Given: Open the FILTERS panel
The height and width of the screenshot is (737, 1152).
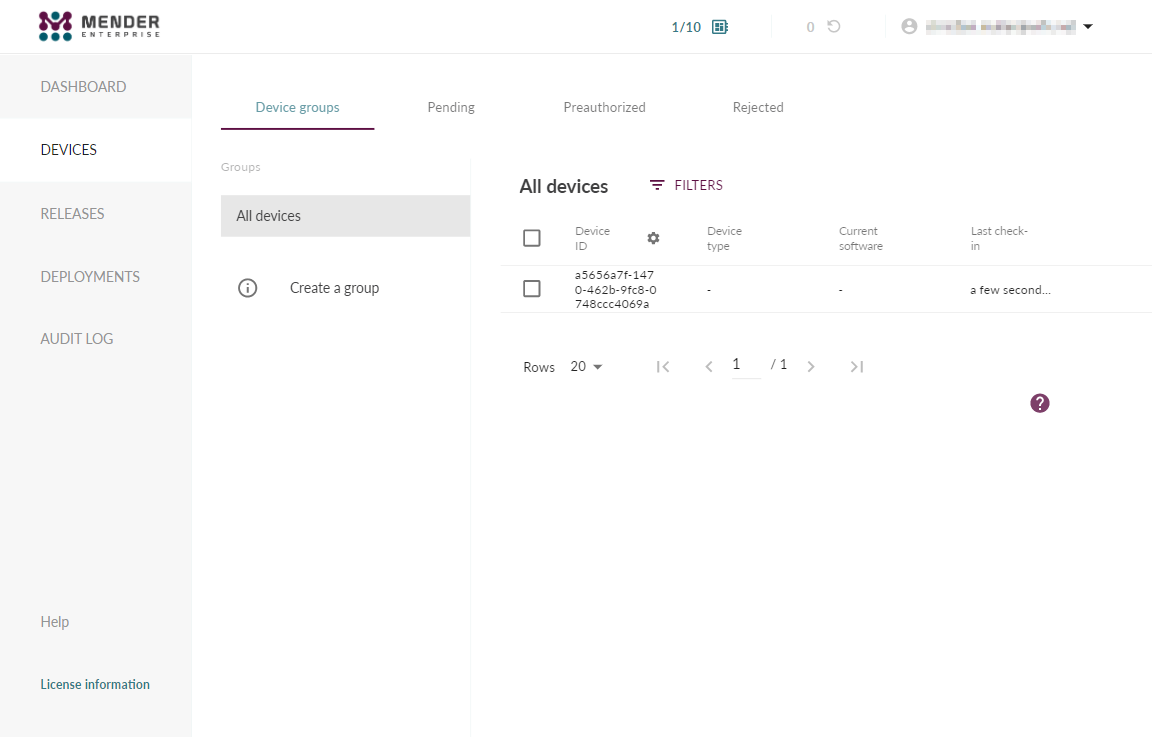Looking at the screenshot, I should (x=686, y=185).
